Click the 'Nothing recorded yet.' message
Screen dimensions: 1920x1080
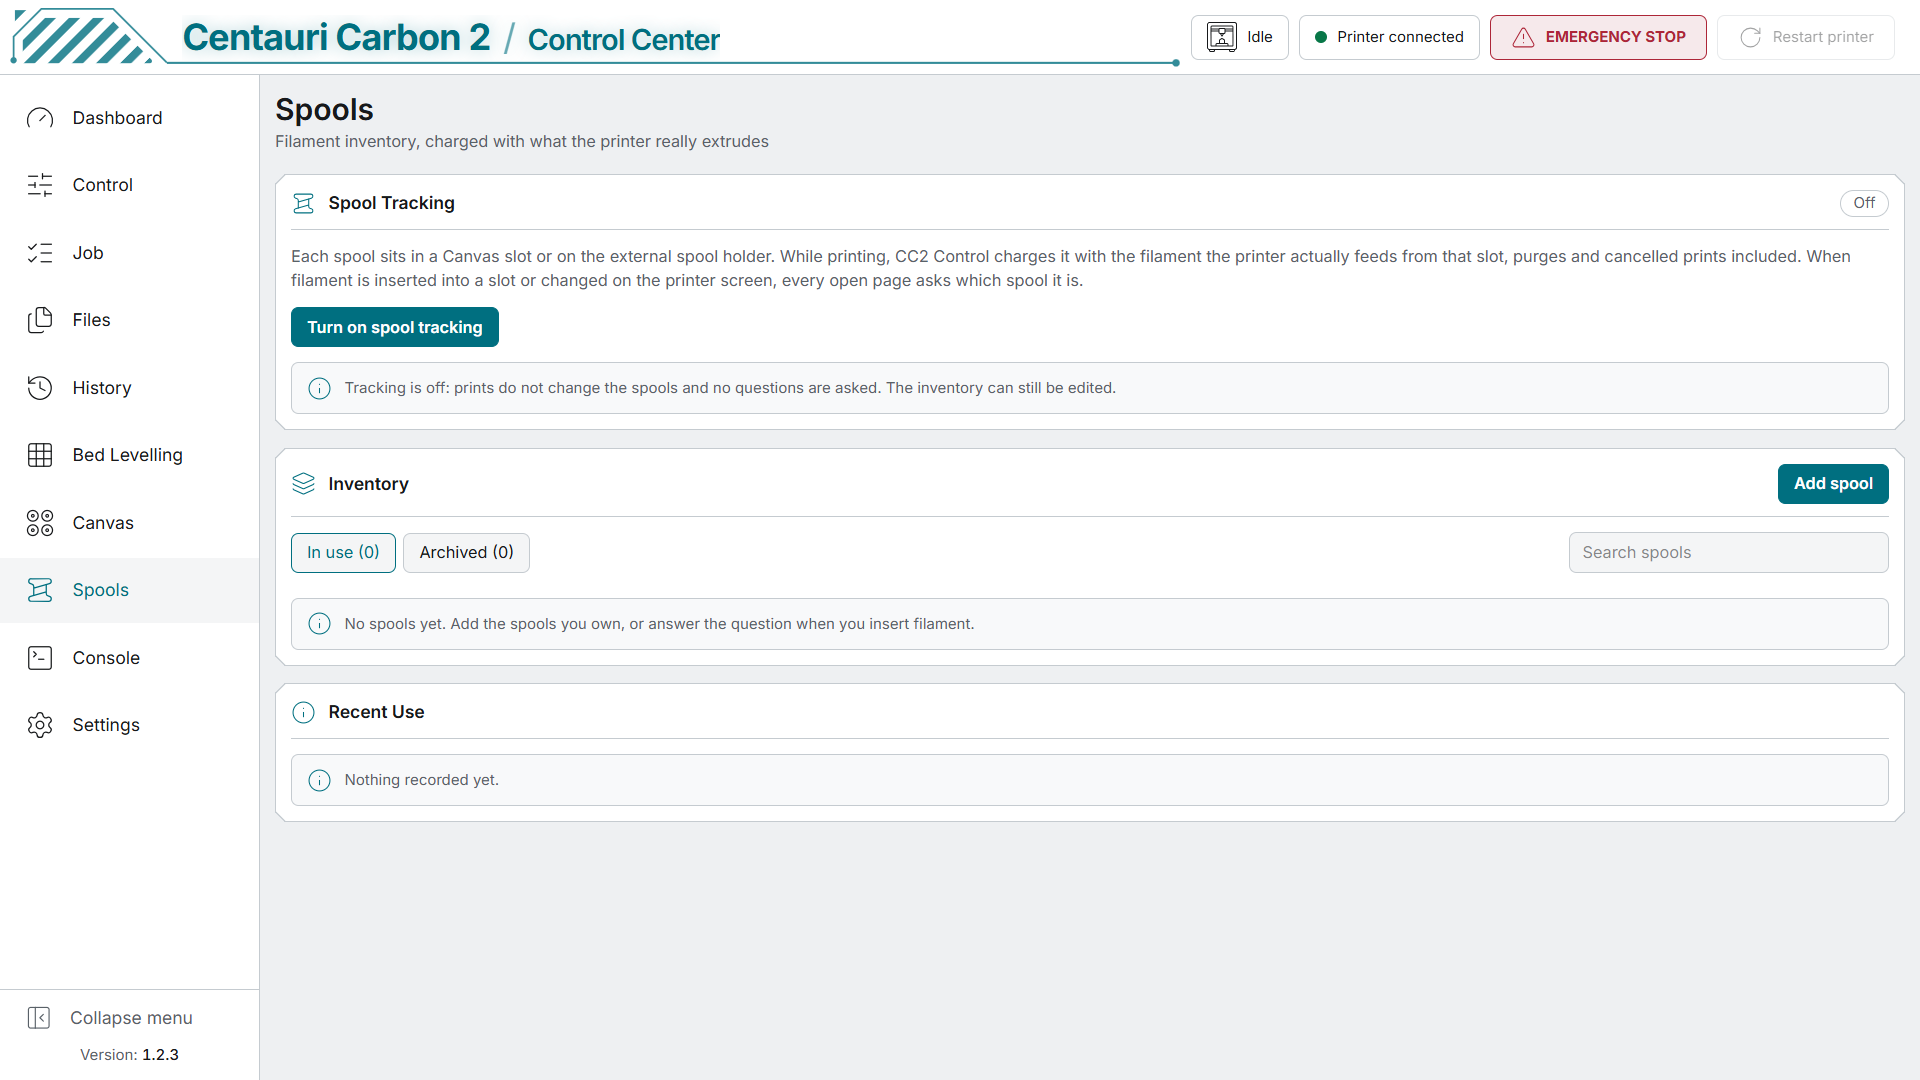point(422,780)
